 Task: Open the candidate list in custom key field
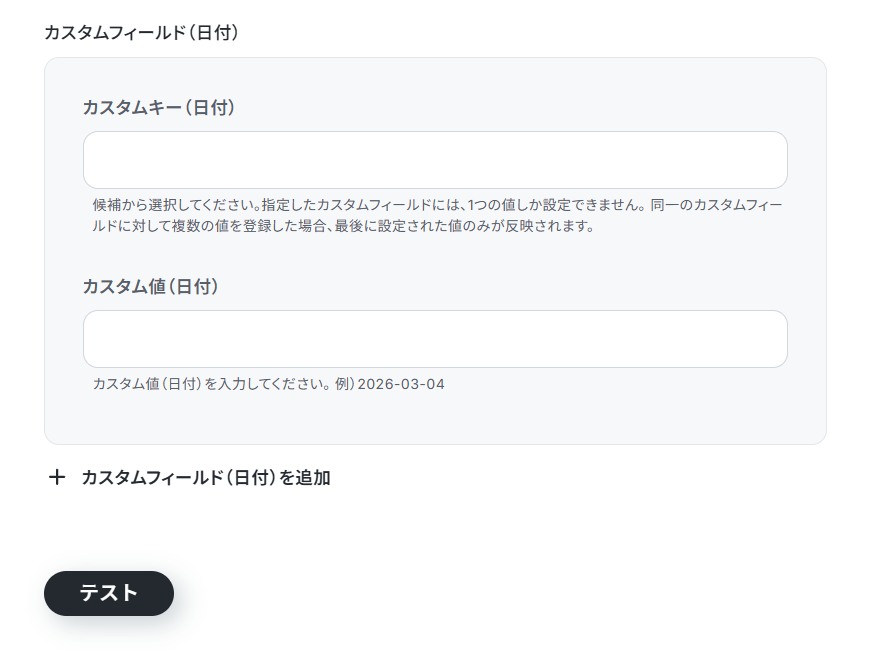tap(435, 160)
